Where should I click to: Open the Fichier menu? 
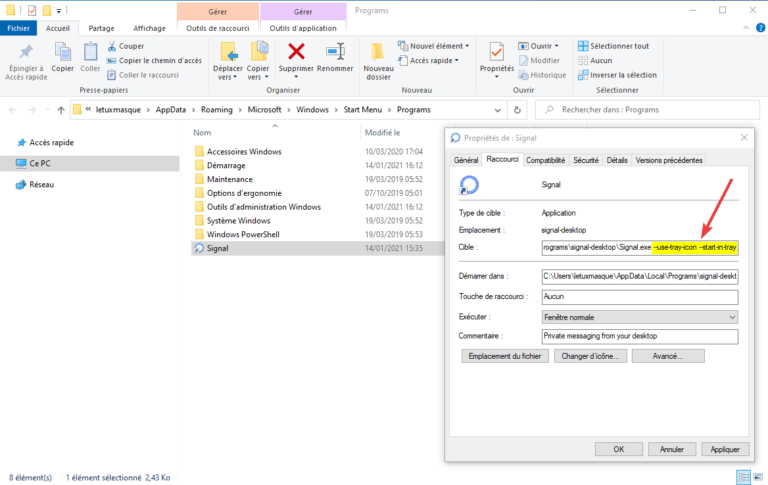(18, 28)
